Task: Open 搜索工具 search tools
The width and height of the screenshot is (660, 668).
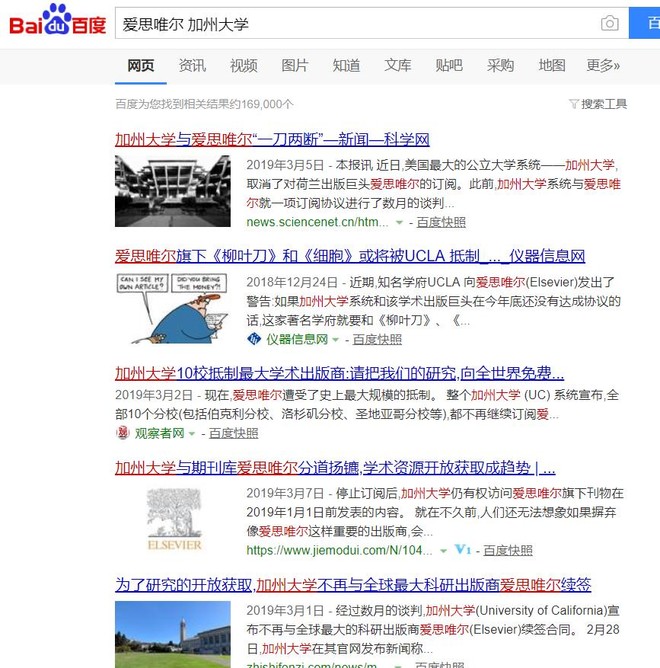Action: (604, 104)
